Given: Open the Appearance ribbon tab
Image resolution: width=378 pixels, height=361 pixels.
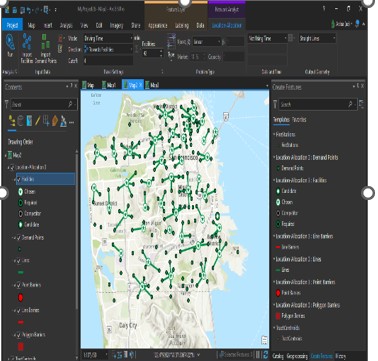Looking at the screenshot, I should 158,25.
